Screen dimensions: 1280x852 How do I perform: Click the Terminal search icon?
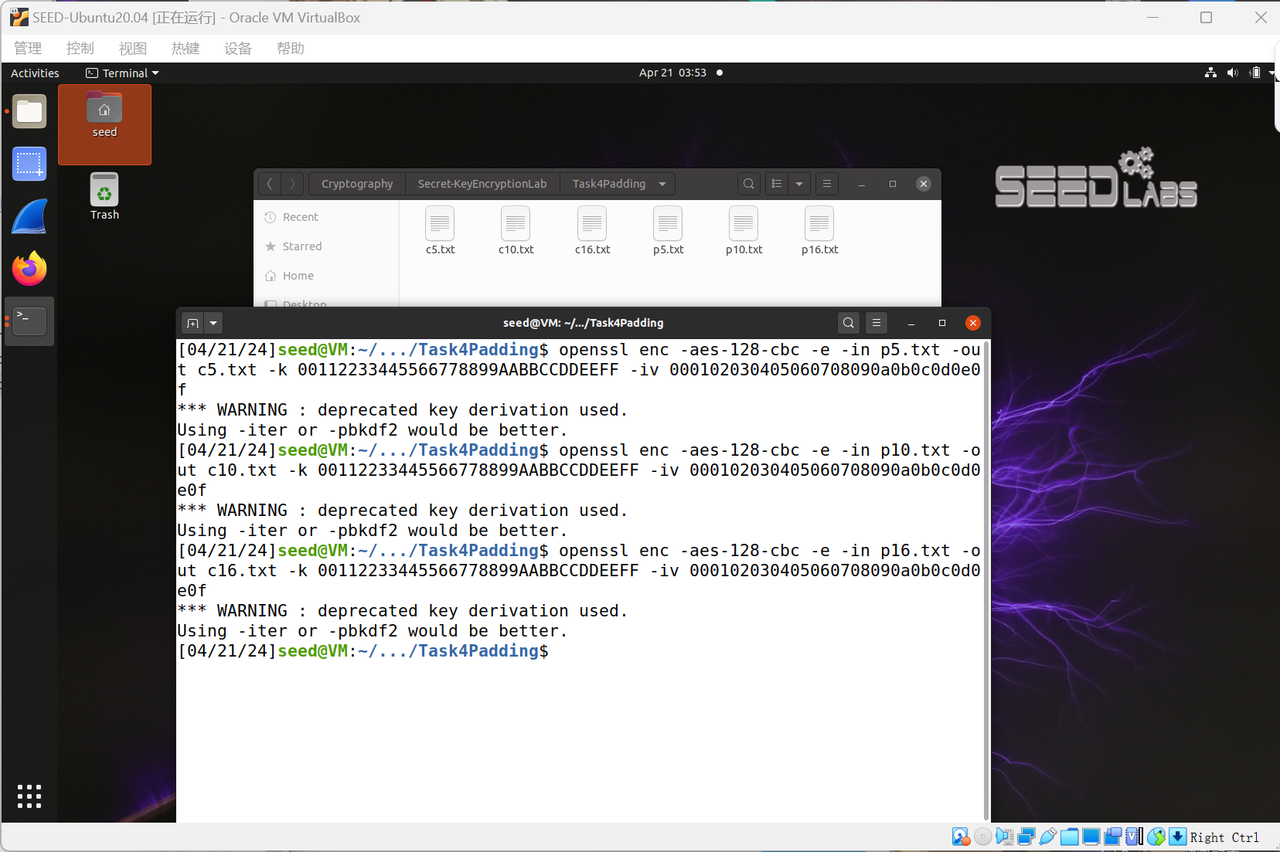(x=848, y=323)
